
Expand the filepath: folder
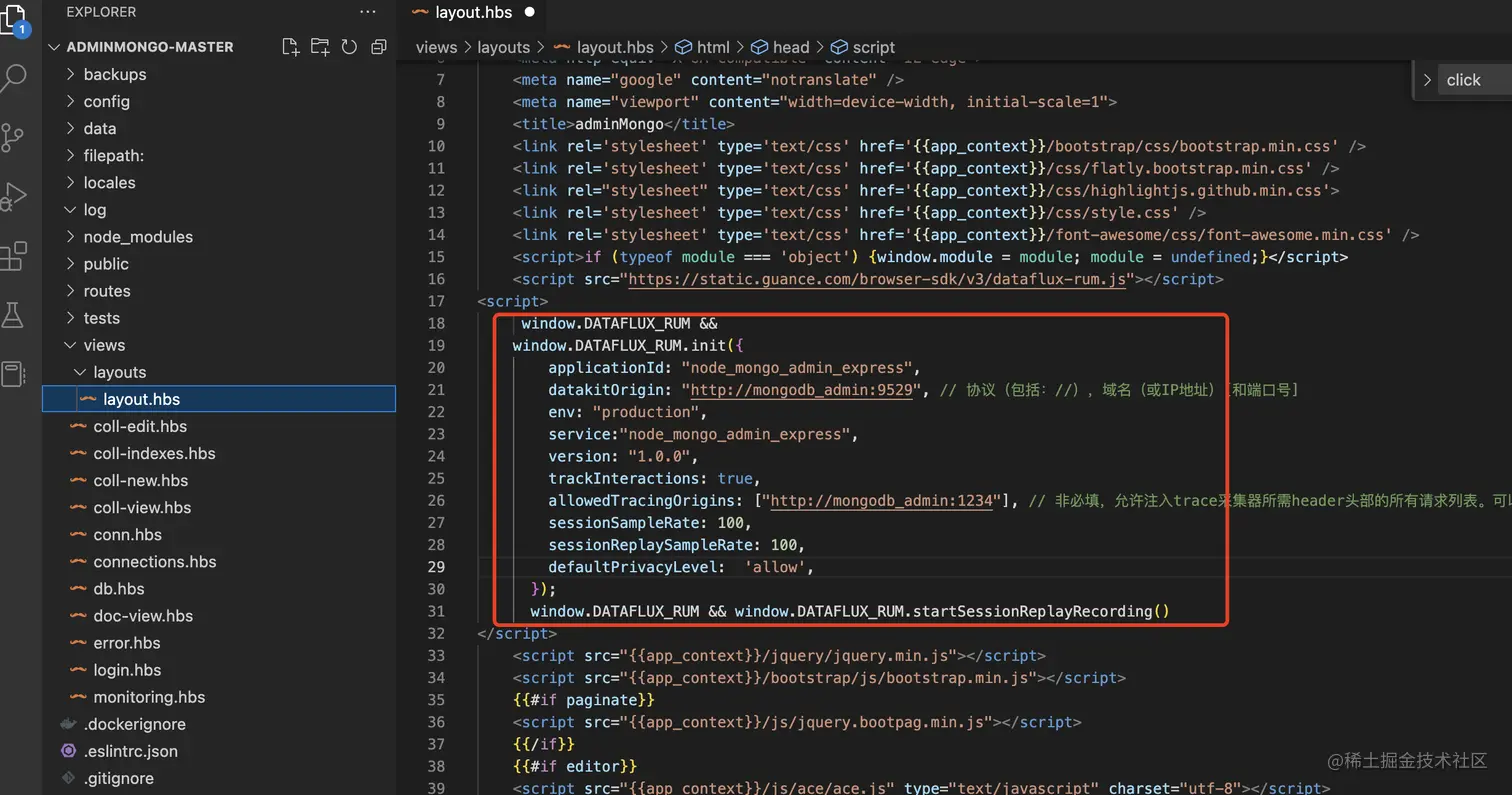click(219, 155)
